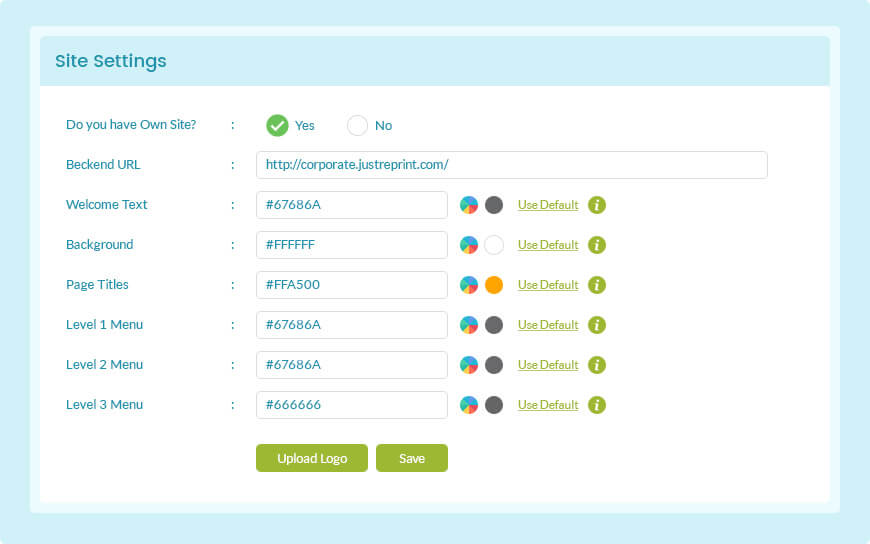Open color picker wheel for Background
870x544 pixels.
(469, 245)
